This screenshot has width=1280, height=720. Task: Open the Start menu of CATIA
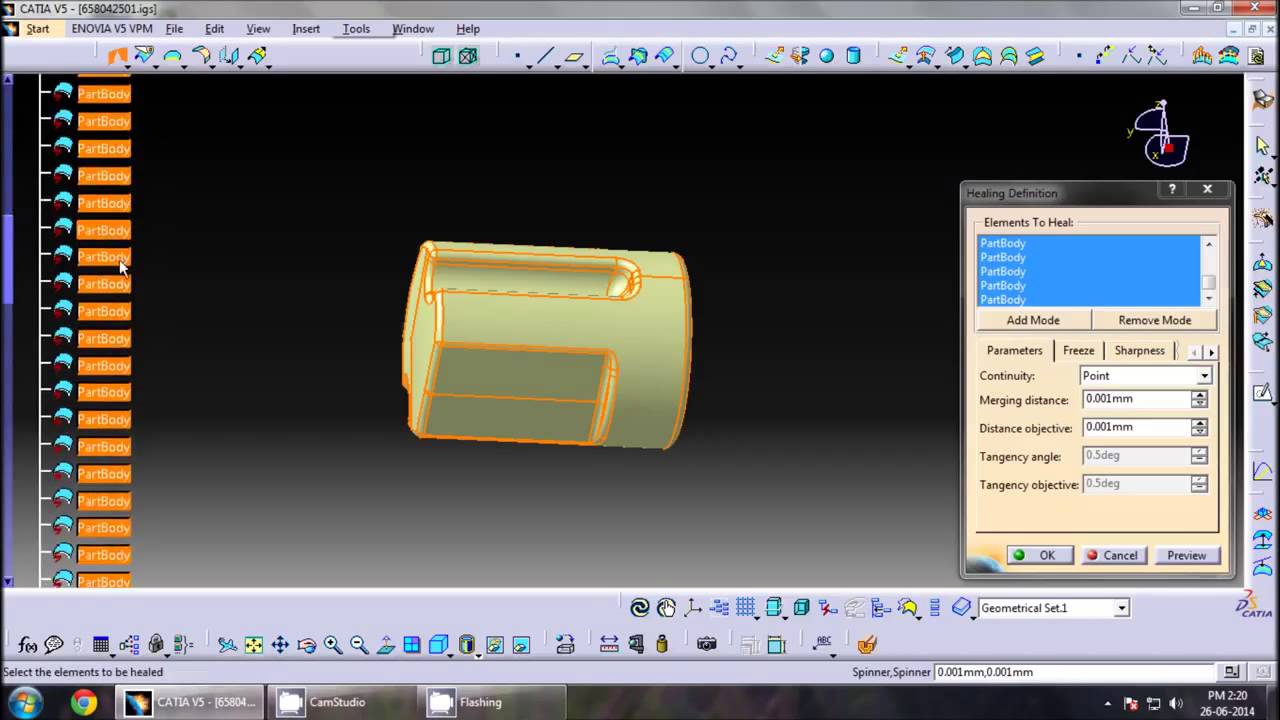37,29
